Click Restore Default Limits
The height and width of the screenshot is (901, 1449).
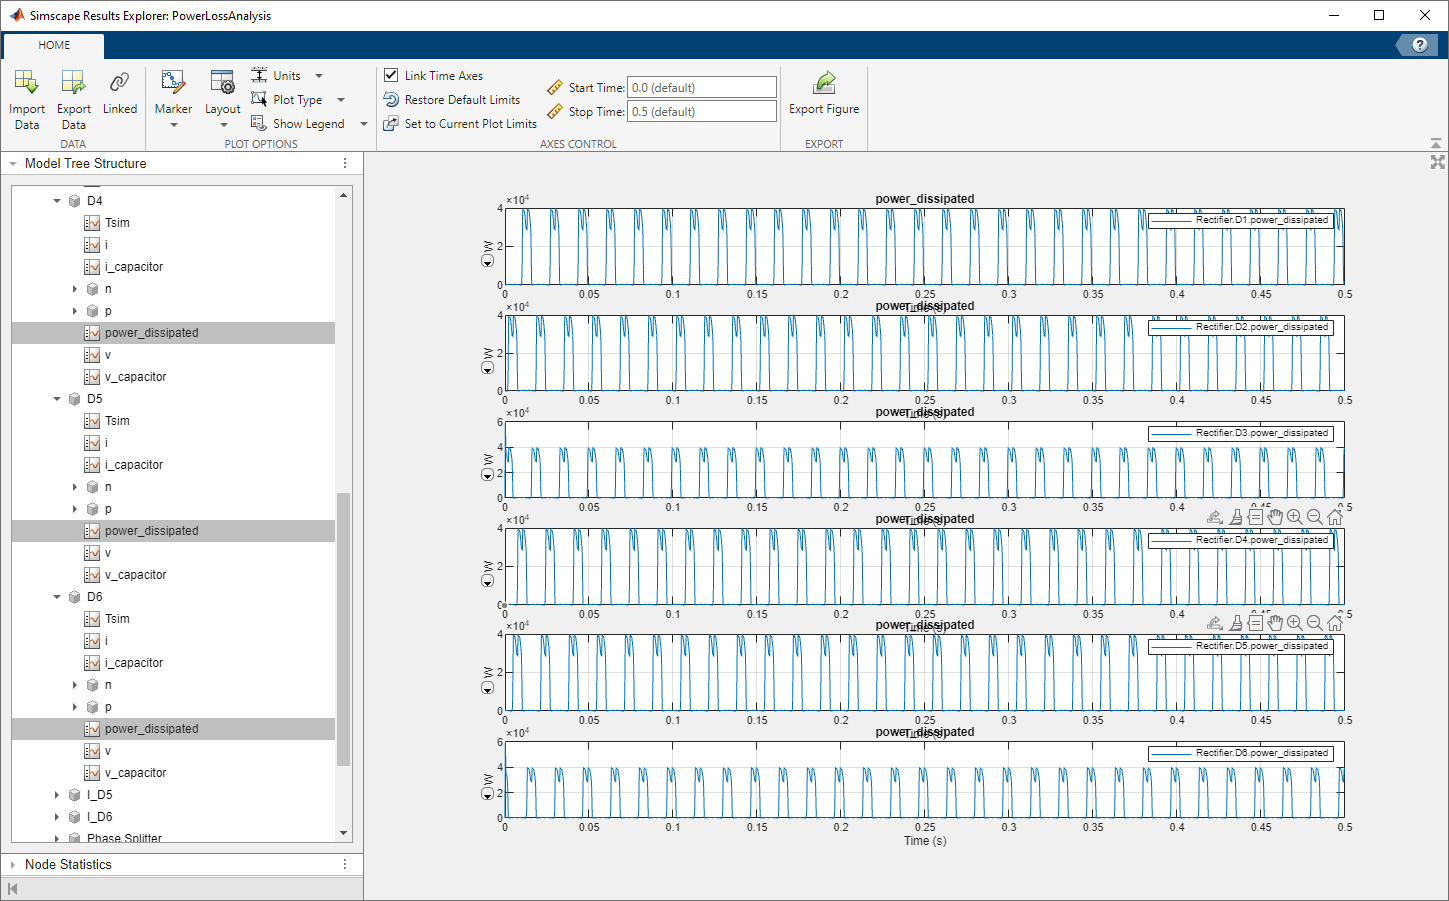461,100
